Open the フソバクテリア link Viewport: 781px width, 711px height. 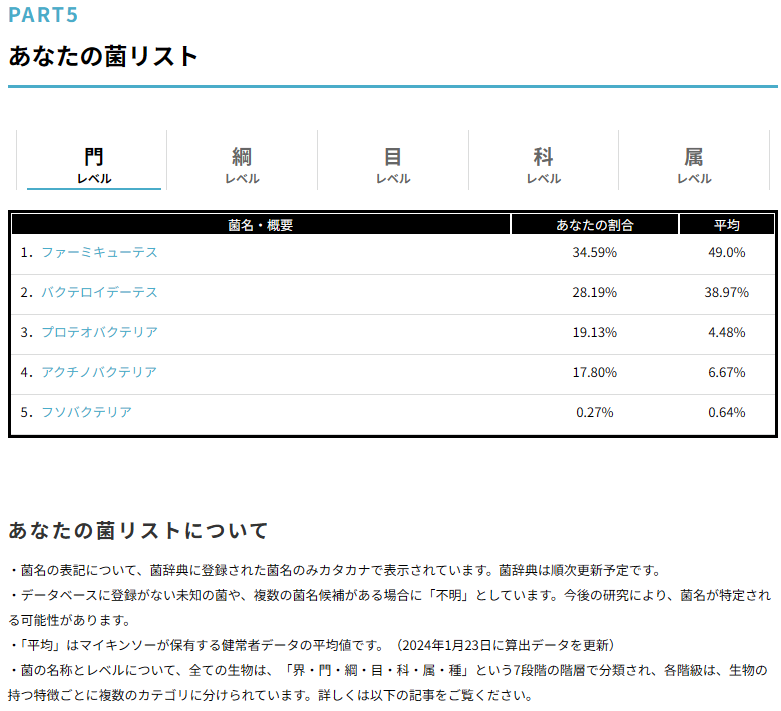86,412
